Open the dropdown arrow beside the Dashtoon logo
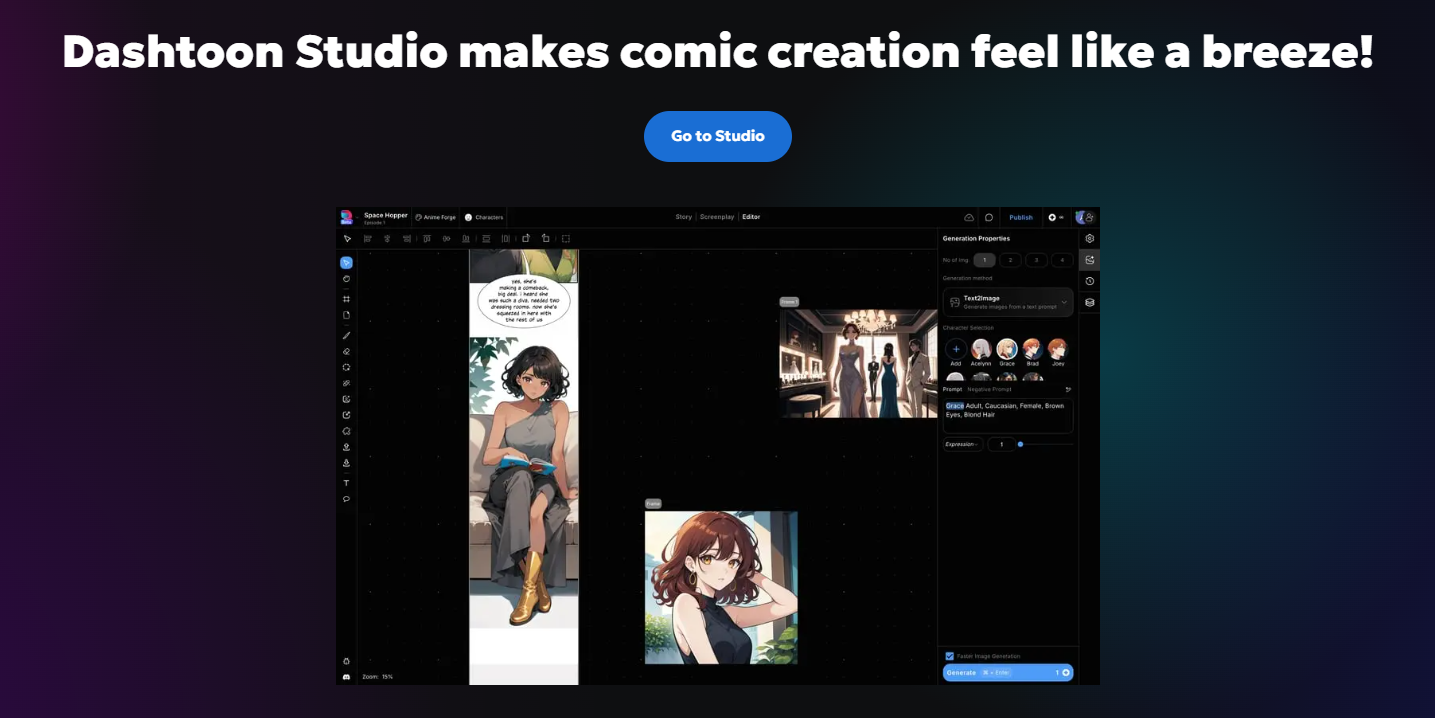1435x718 pixels. click(357, 217)
